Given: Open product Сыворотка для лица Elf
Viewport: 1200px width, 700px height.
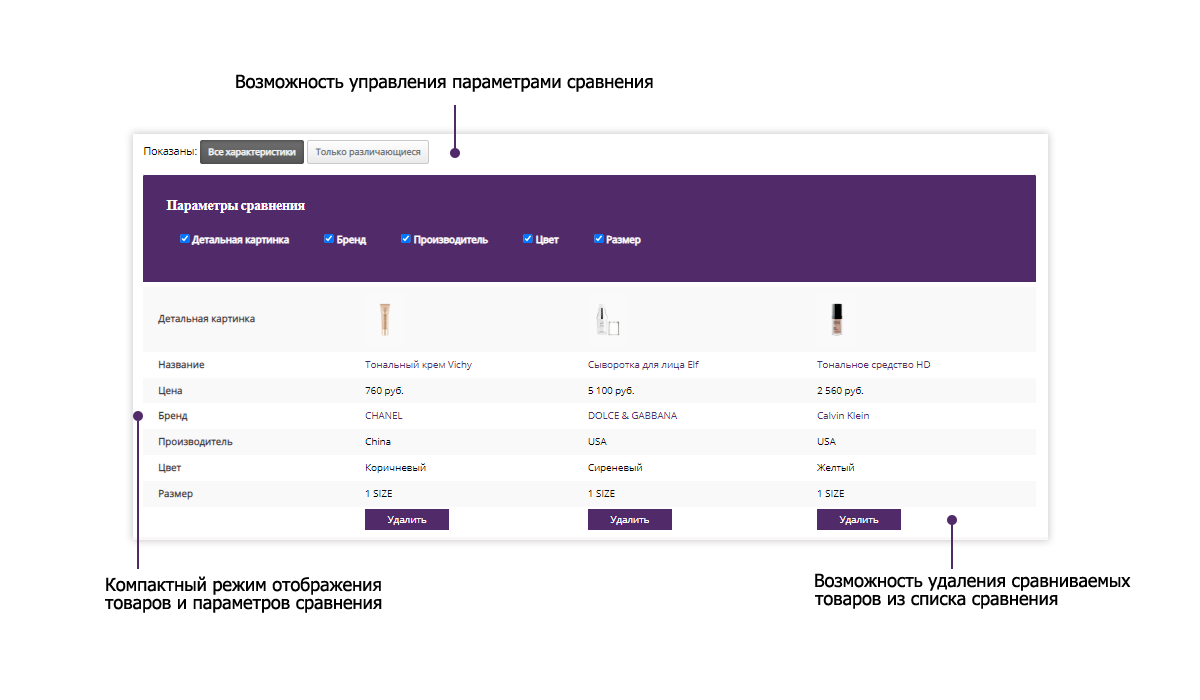Looking at the screenshot, I should pos(643,365).
